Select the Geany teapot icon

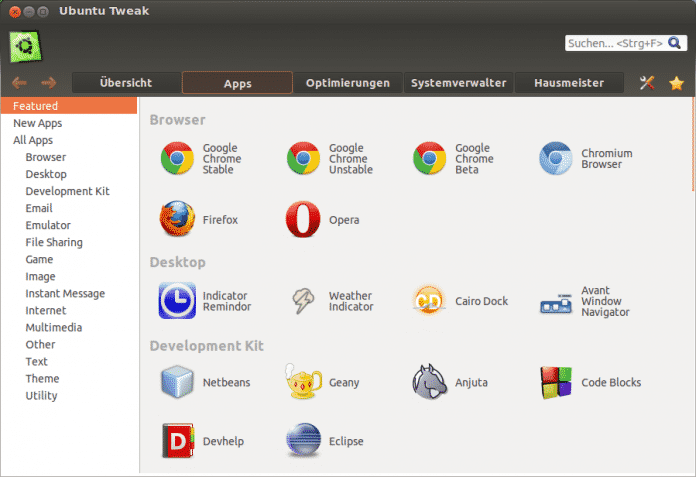click(x=303, y=381)
